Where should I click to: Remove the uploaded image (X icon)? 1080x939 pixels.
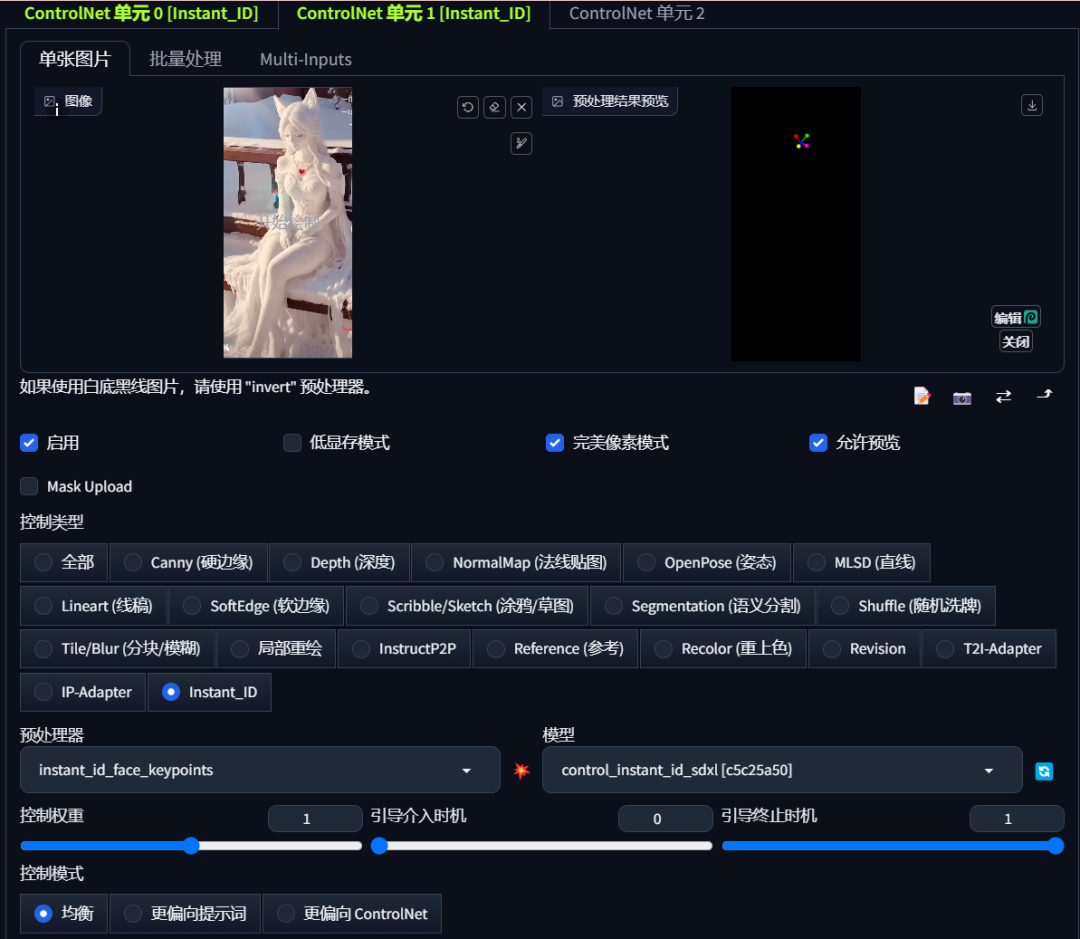[x=520, y=107]
